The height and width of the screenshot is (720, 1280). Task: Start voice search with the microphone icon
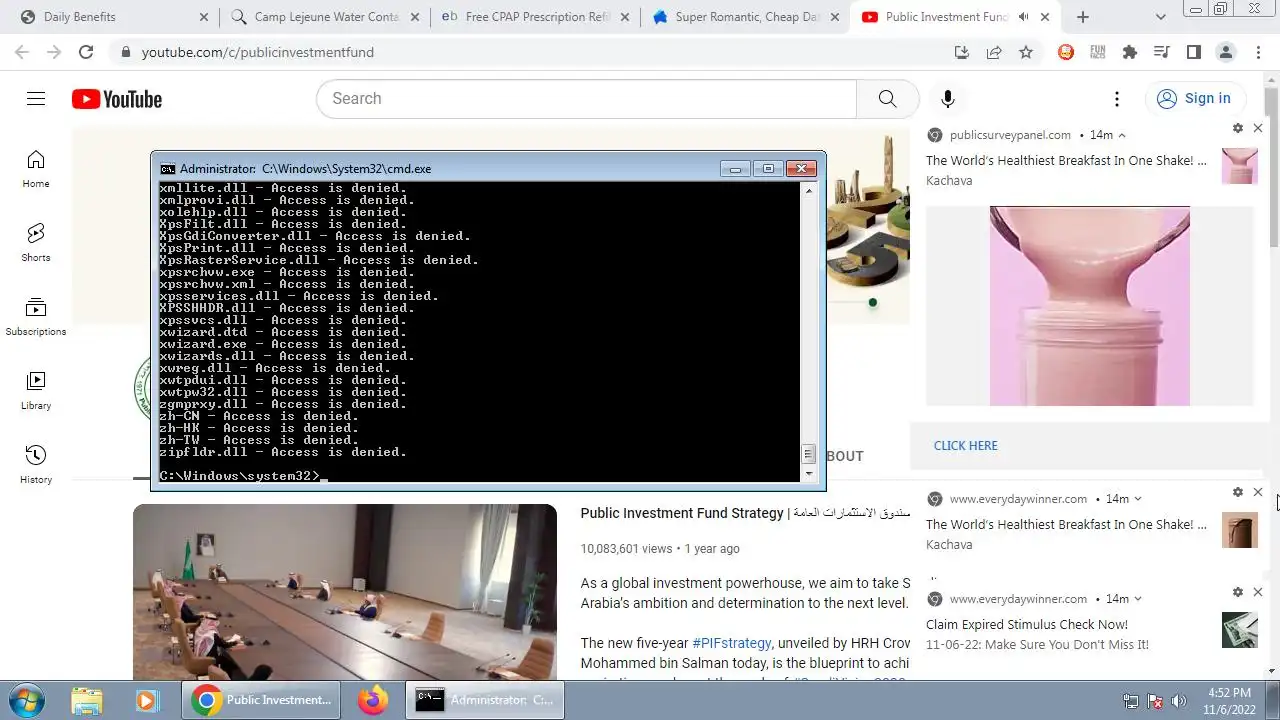click(x=948, y=98)
